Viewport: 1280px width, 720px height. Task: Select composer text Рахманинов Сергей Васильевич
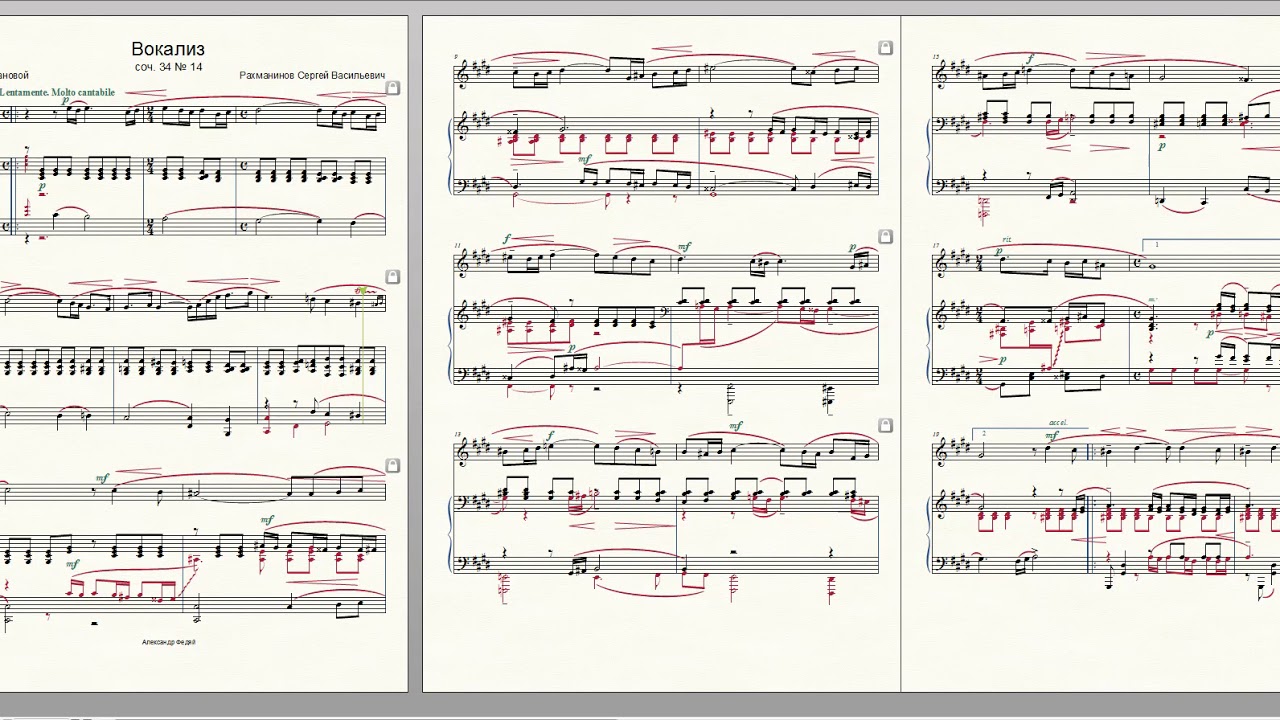[312, 75]
